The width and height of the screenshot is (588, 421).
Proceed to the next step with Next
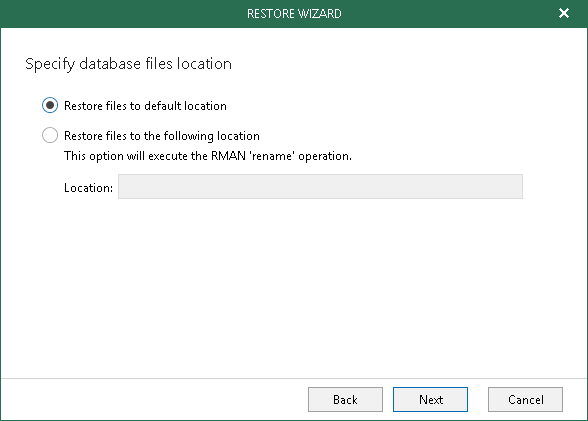click(x=430, y=400)
